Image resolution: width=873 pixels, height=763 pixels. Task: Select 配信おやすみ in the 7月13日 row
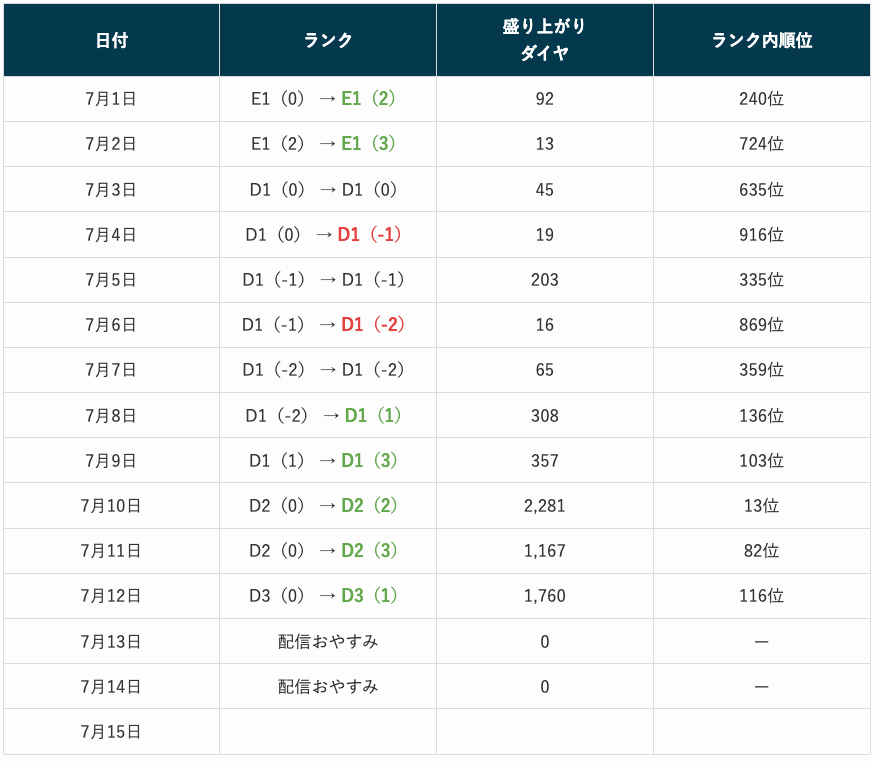tap(328, 641)
